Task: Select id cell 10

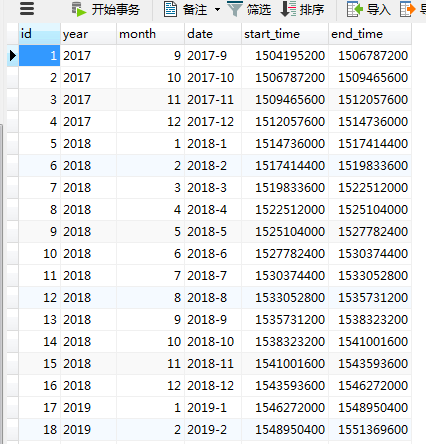Action: [40, 254]
